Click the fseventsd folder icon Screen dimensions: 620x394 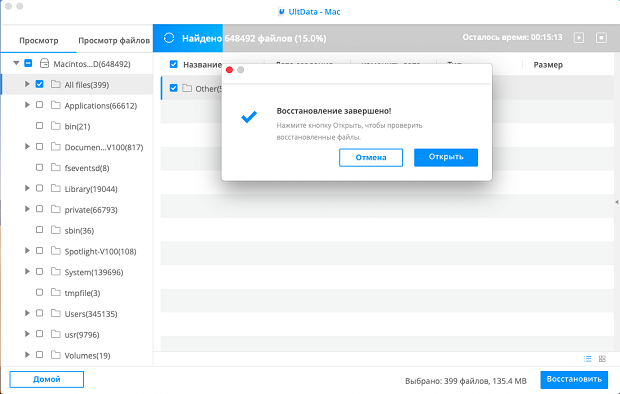pyautogui.click(x=56, y=167)
